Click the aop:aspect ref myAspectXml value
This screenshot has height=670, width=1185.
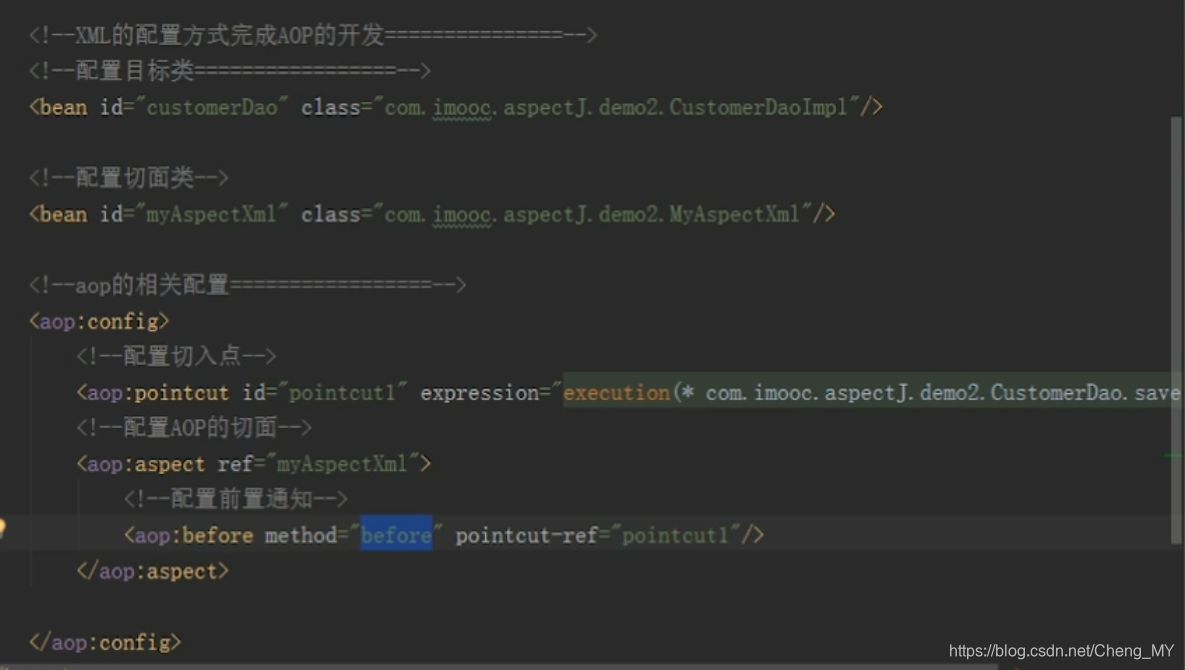pos(342,464)
